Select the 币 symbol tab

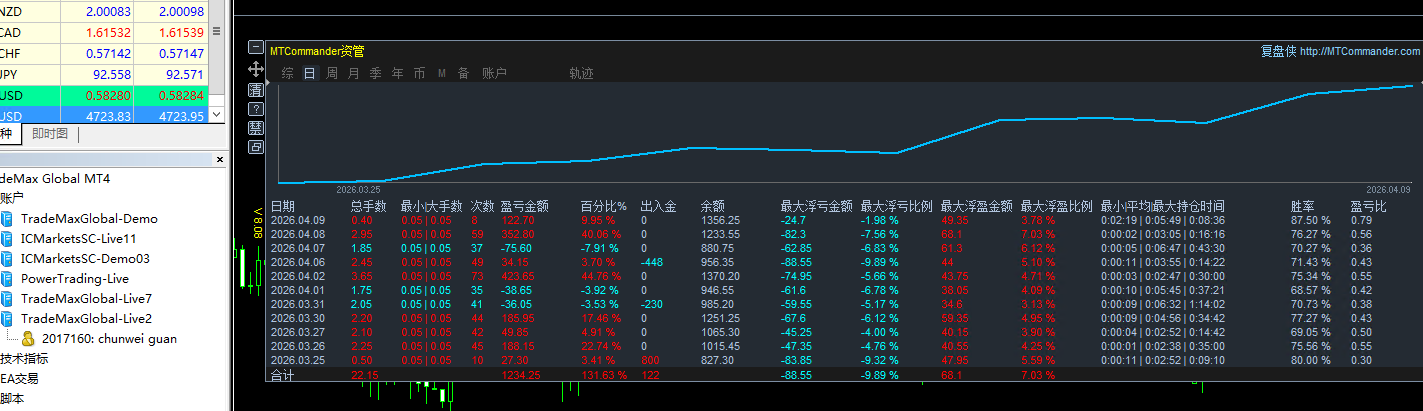pyautogui.click(x=419, y=73)
